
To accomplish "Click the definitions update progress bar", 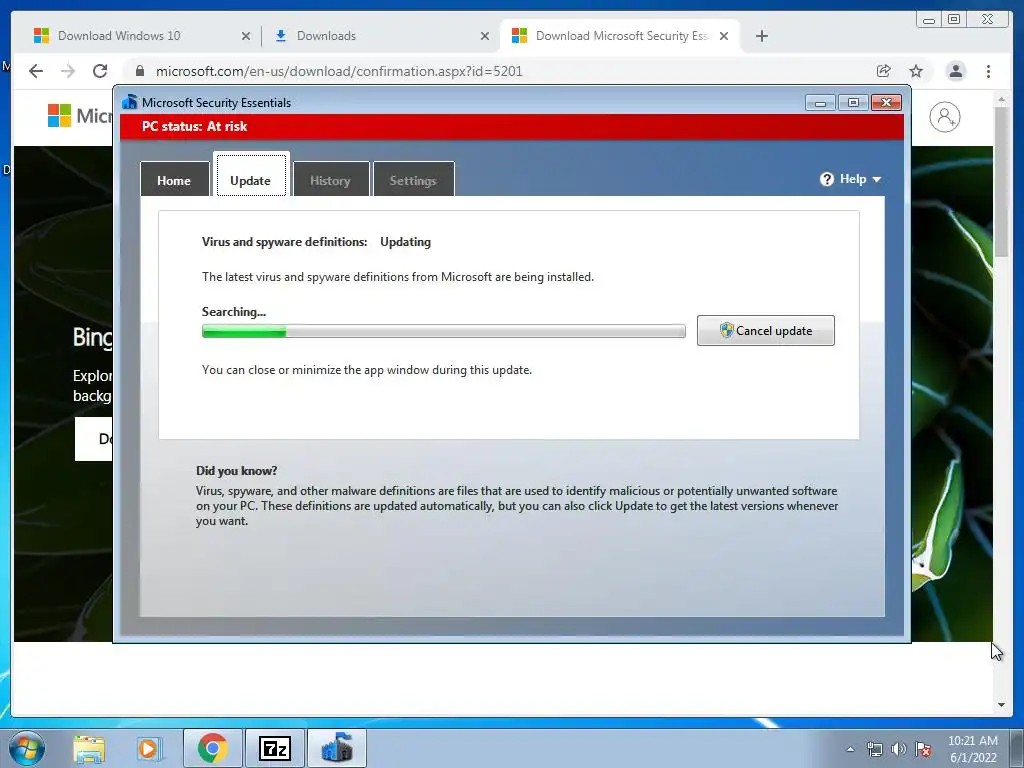I will tap(443, 331).
